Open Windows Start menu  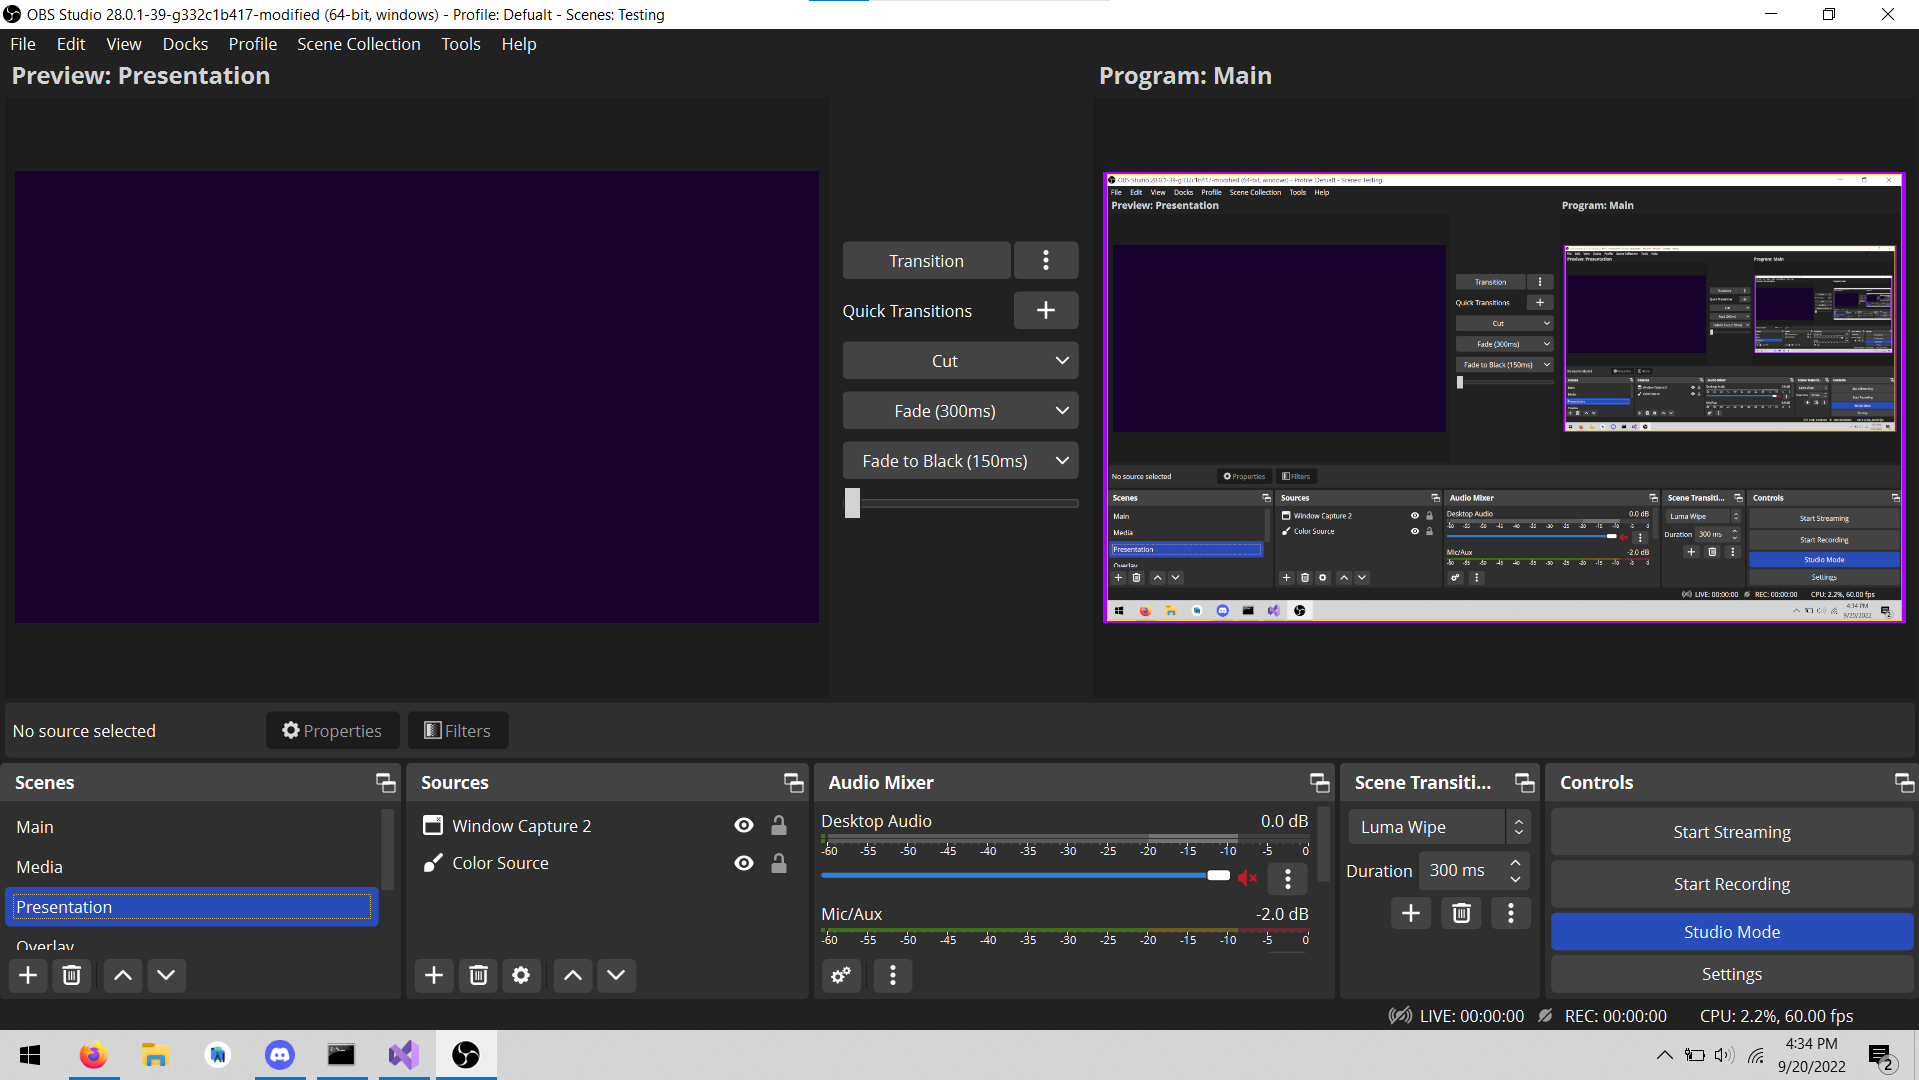[30, 1055]
